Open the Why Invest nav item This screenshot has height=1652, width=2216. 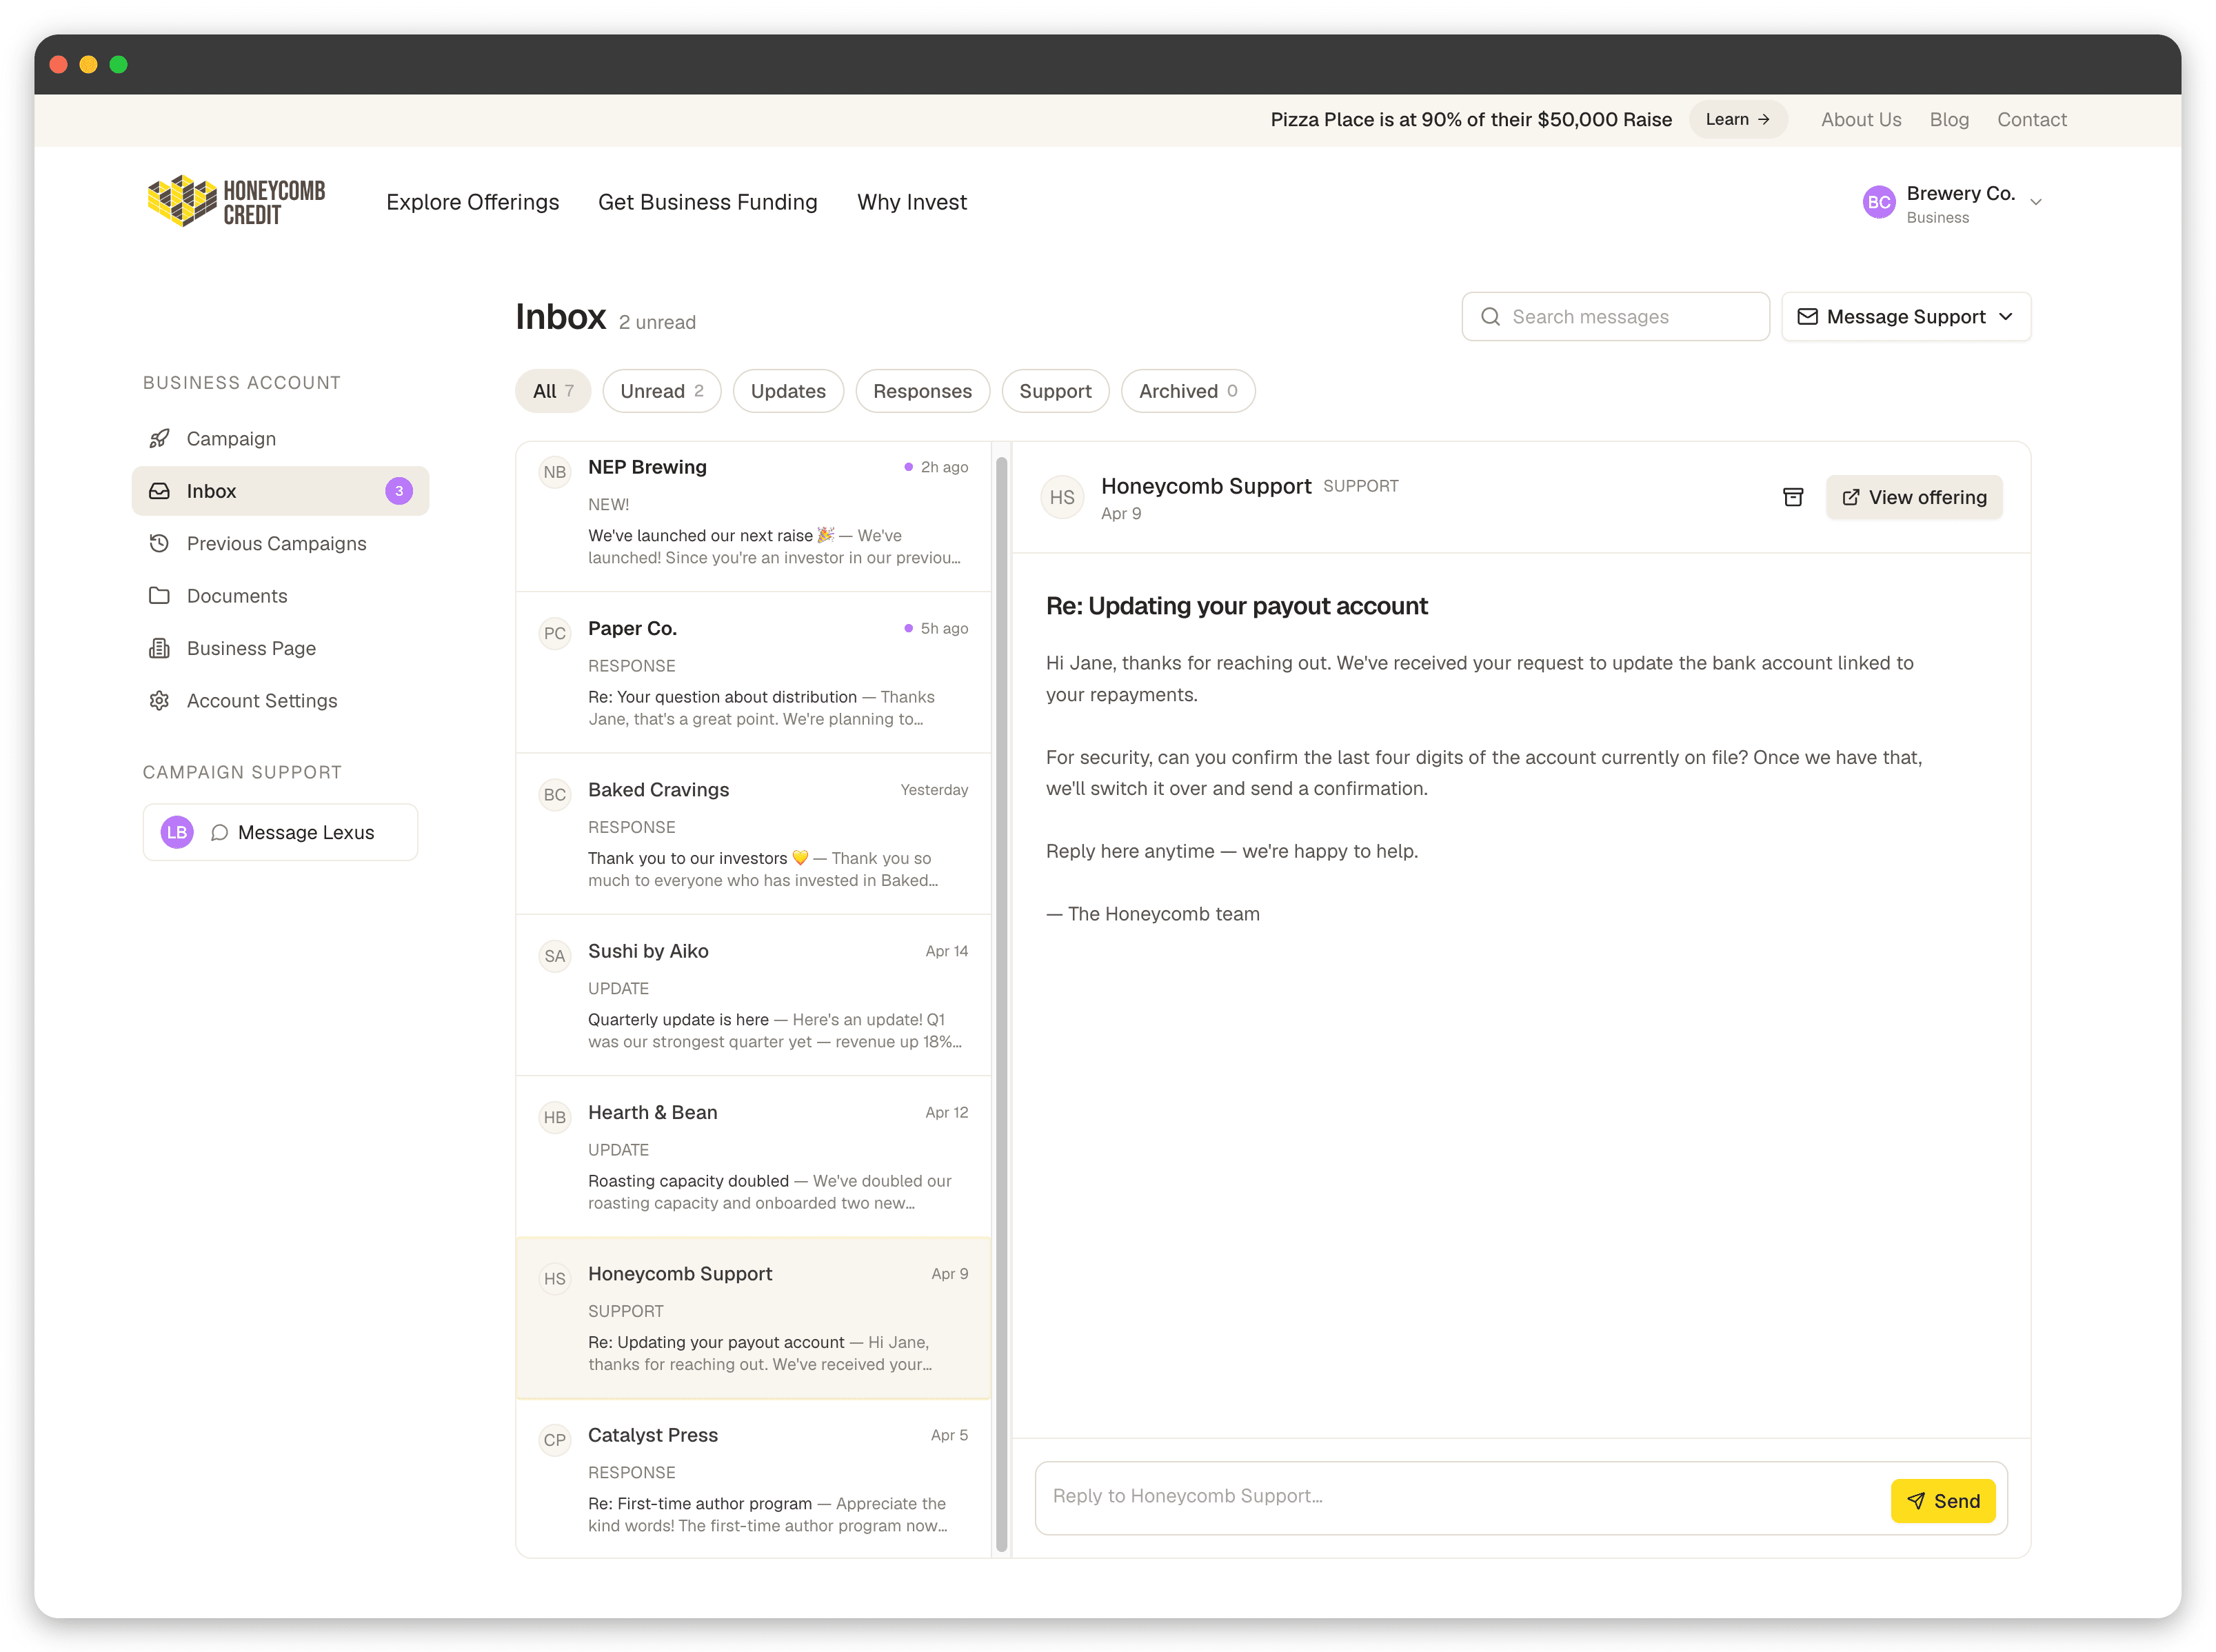click(912, 202)
